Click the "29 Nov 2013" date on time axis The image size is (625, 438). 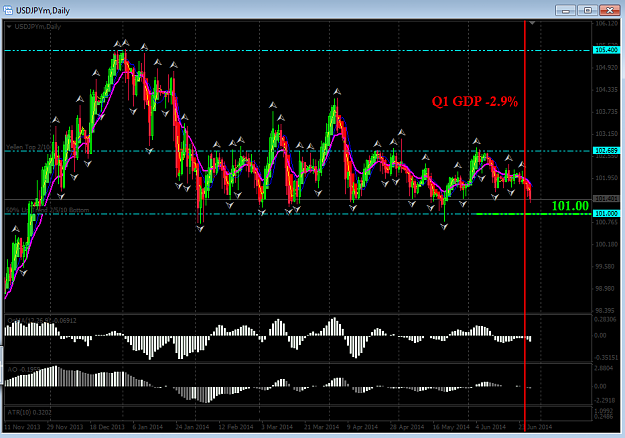[65, 427]
